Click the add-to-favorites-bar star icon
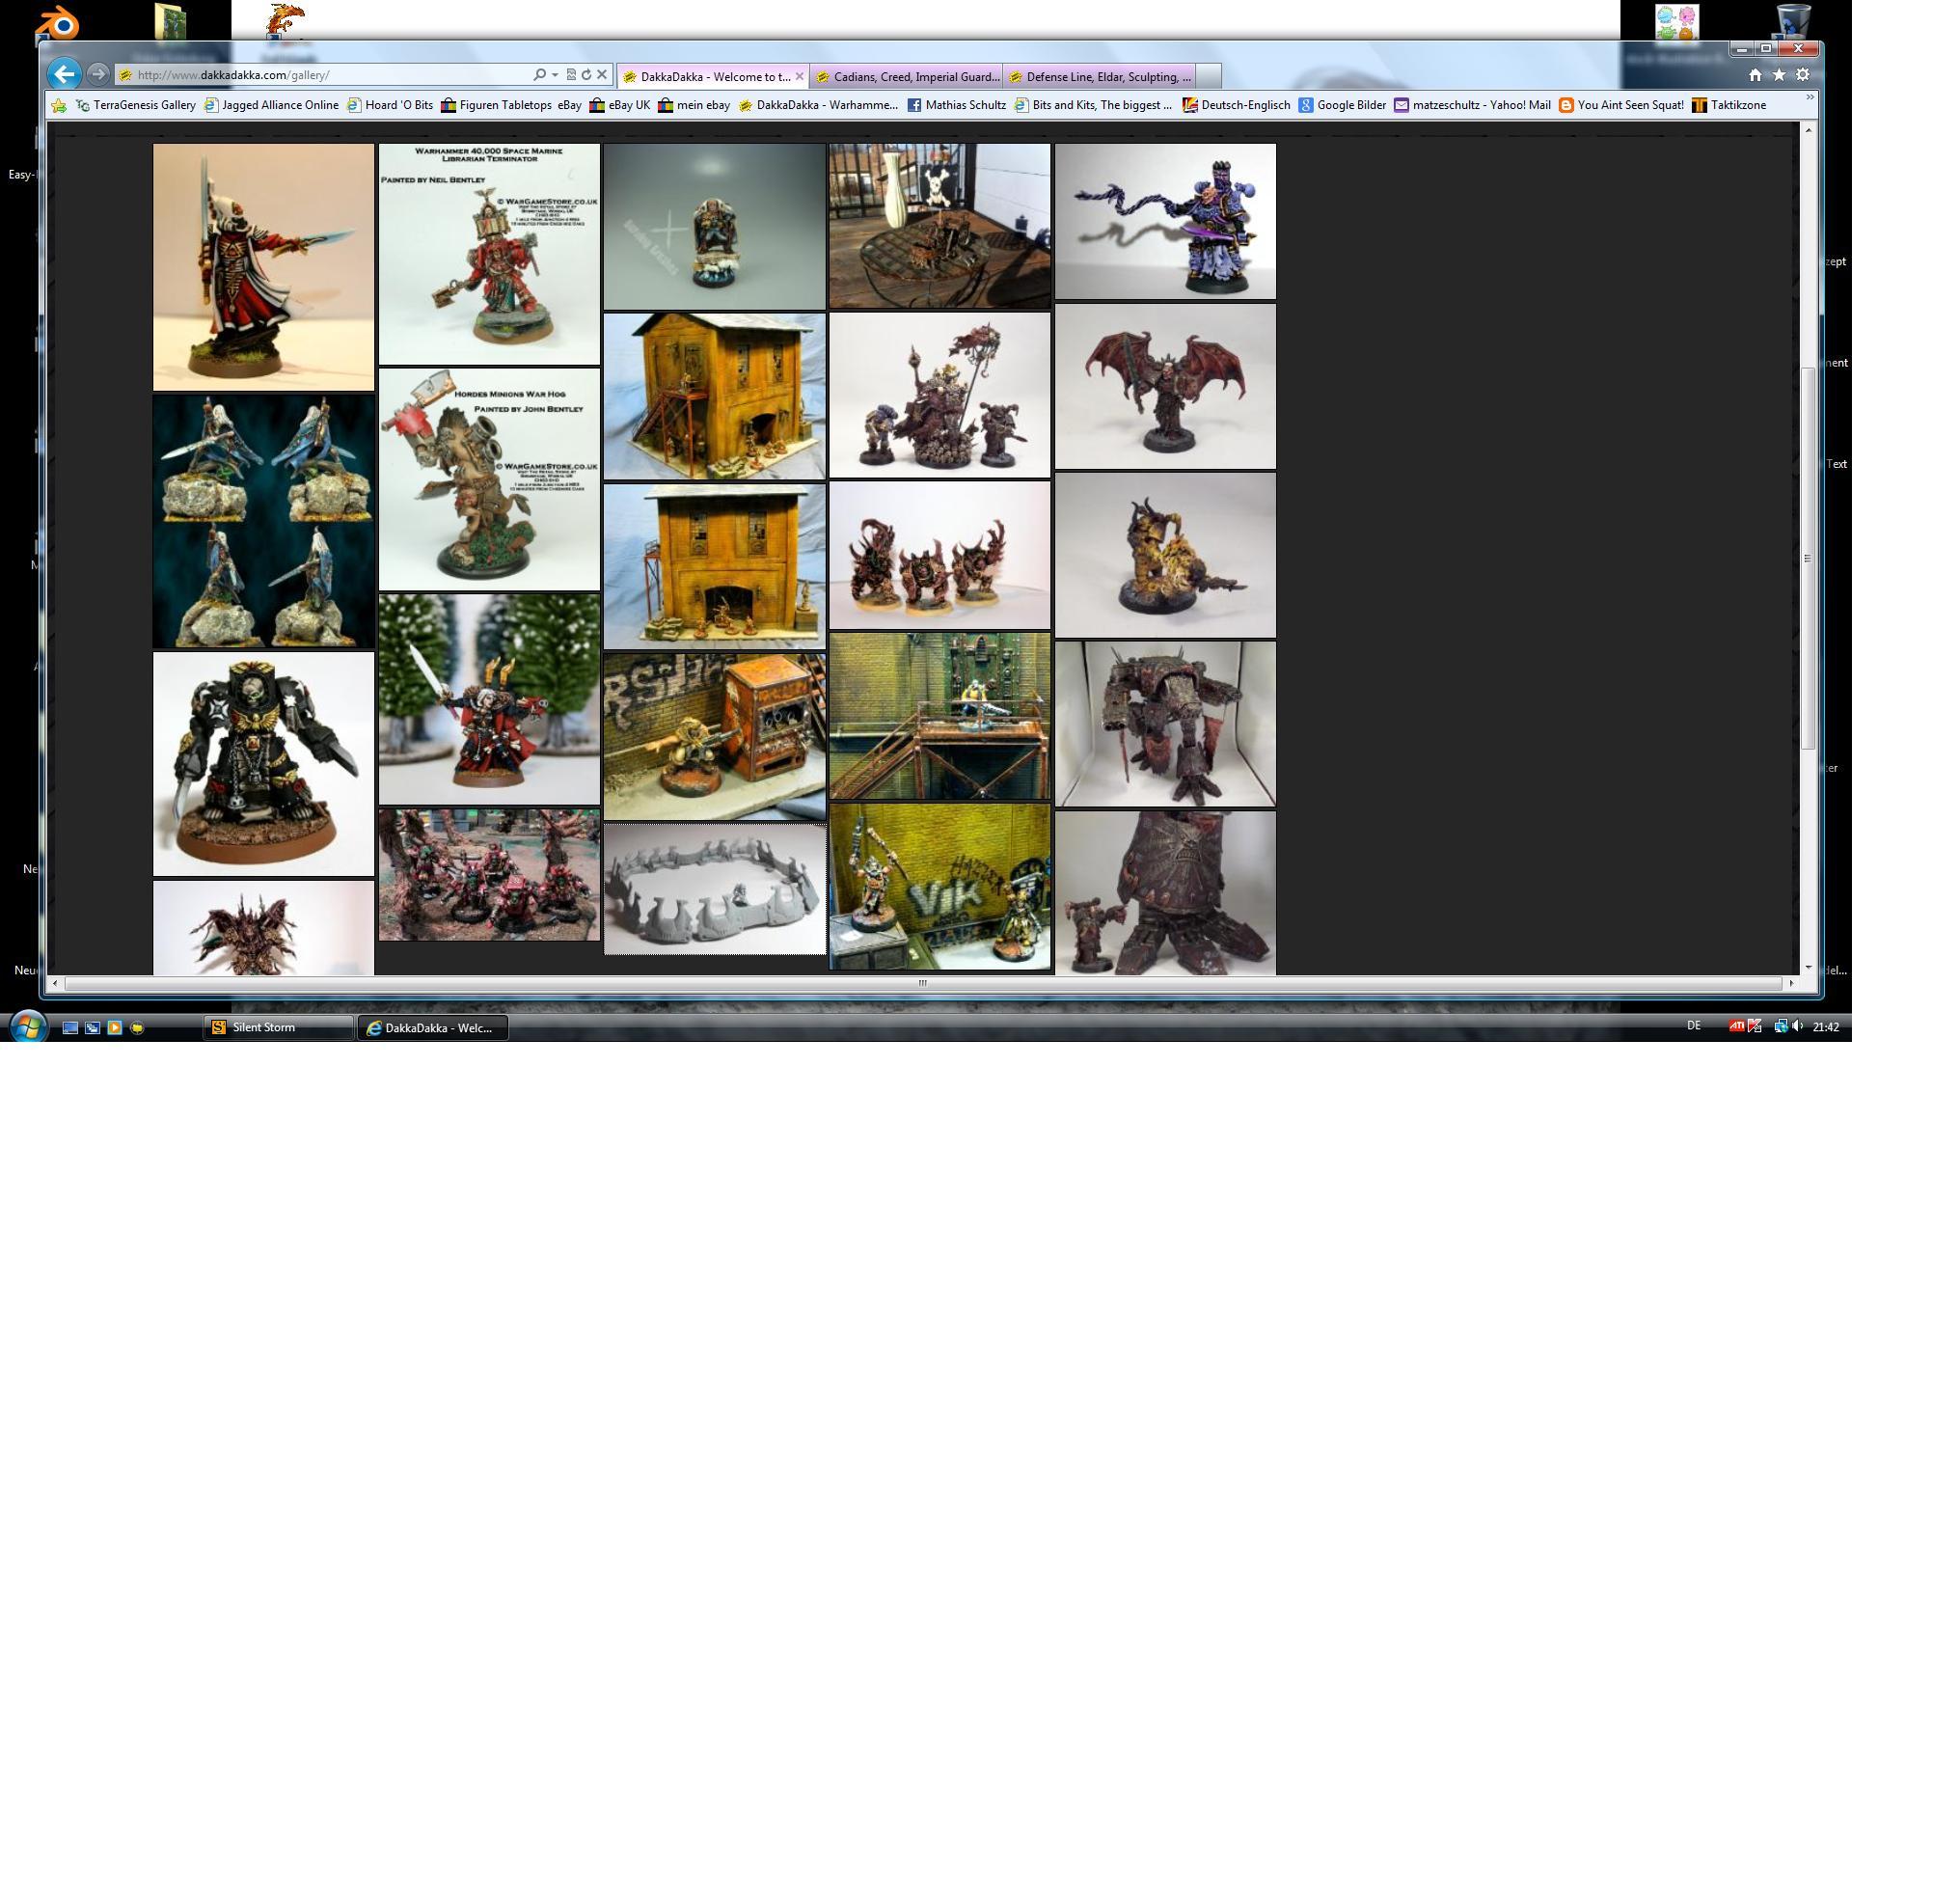Viewport: 1960px width, 1887px height. [59, 105]
